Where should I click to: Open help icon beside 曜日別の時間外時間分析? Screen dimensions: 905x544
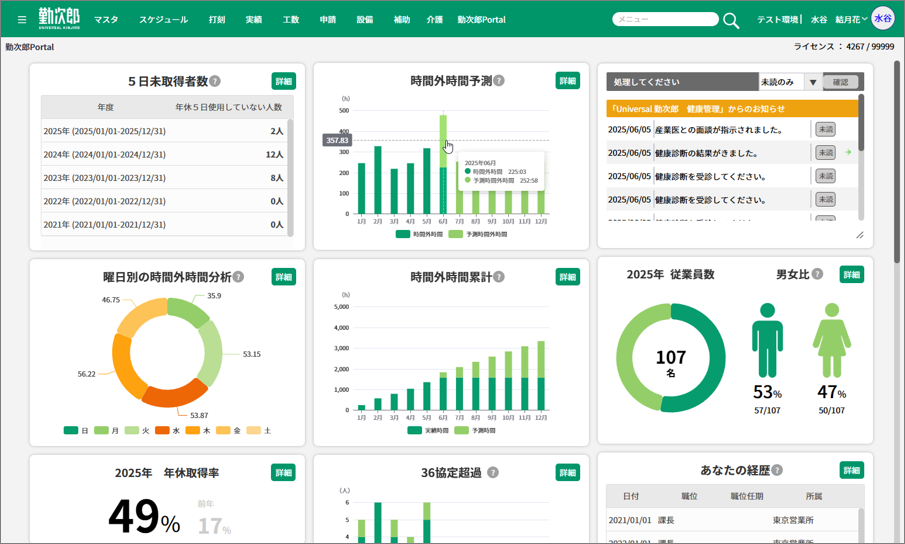coord(238,277)
